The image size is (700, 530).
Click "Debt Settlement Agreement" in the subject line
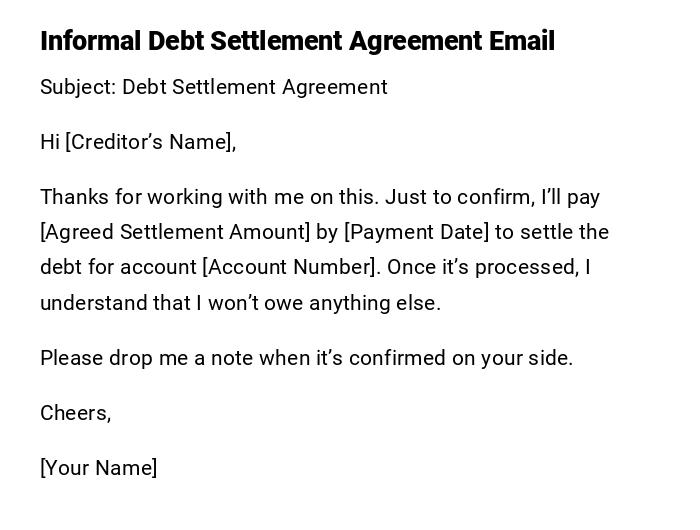pyautogui.click(x=255, y=87)
